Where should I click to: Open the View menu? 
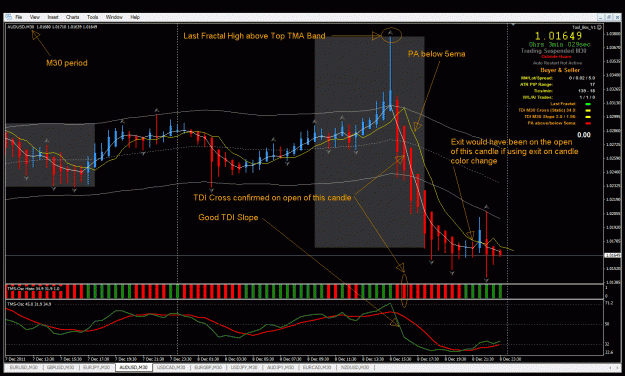(x=35, y=17)
